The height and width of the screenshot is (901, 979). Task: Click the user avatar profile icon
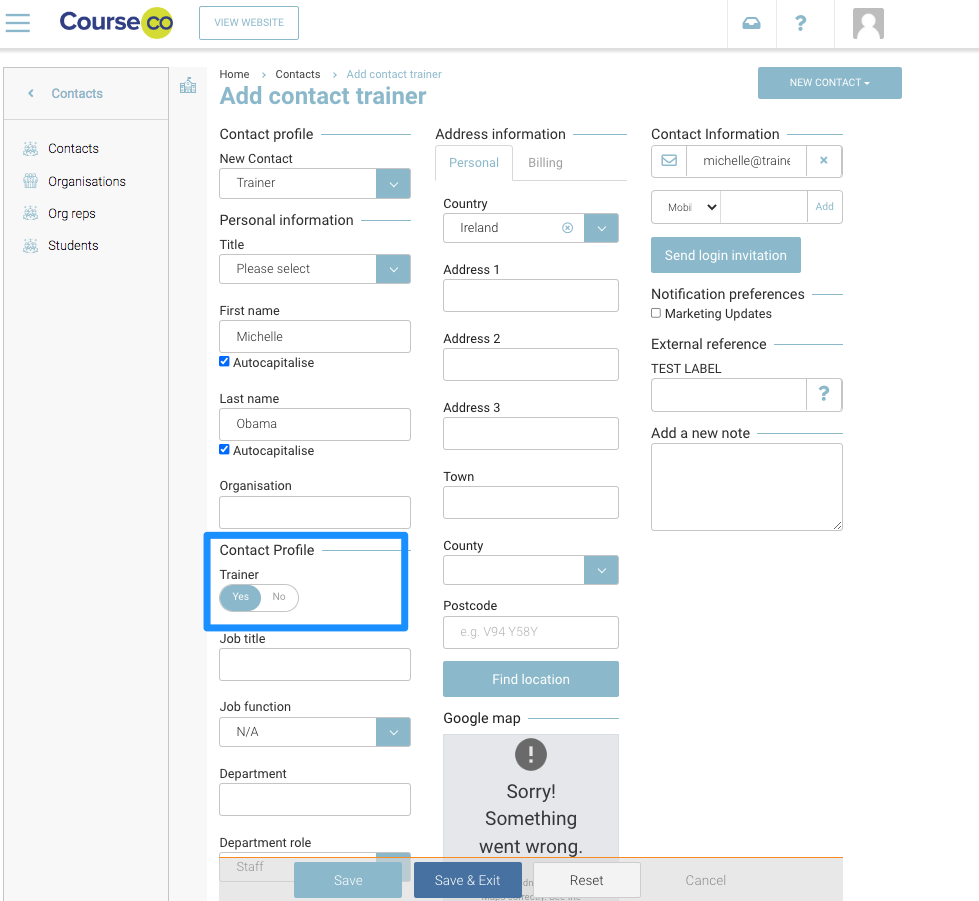pyautogui.click(x=868, y=23)
